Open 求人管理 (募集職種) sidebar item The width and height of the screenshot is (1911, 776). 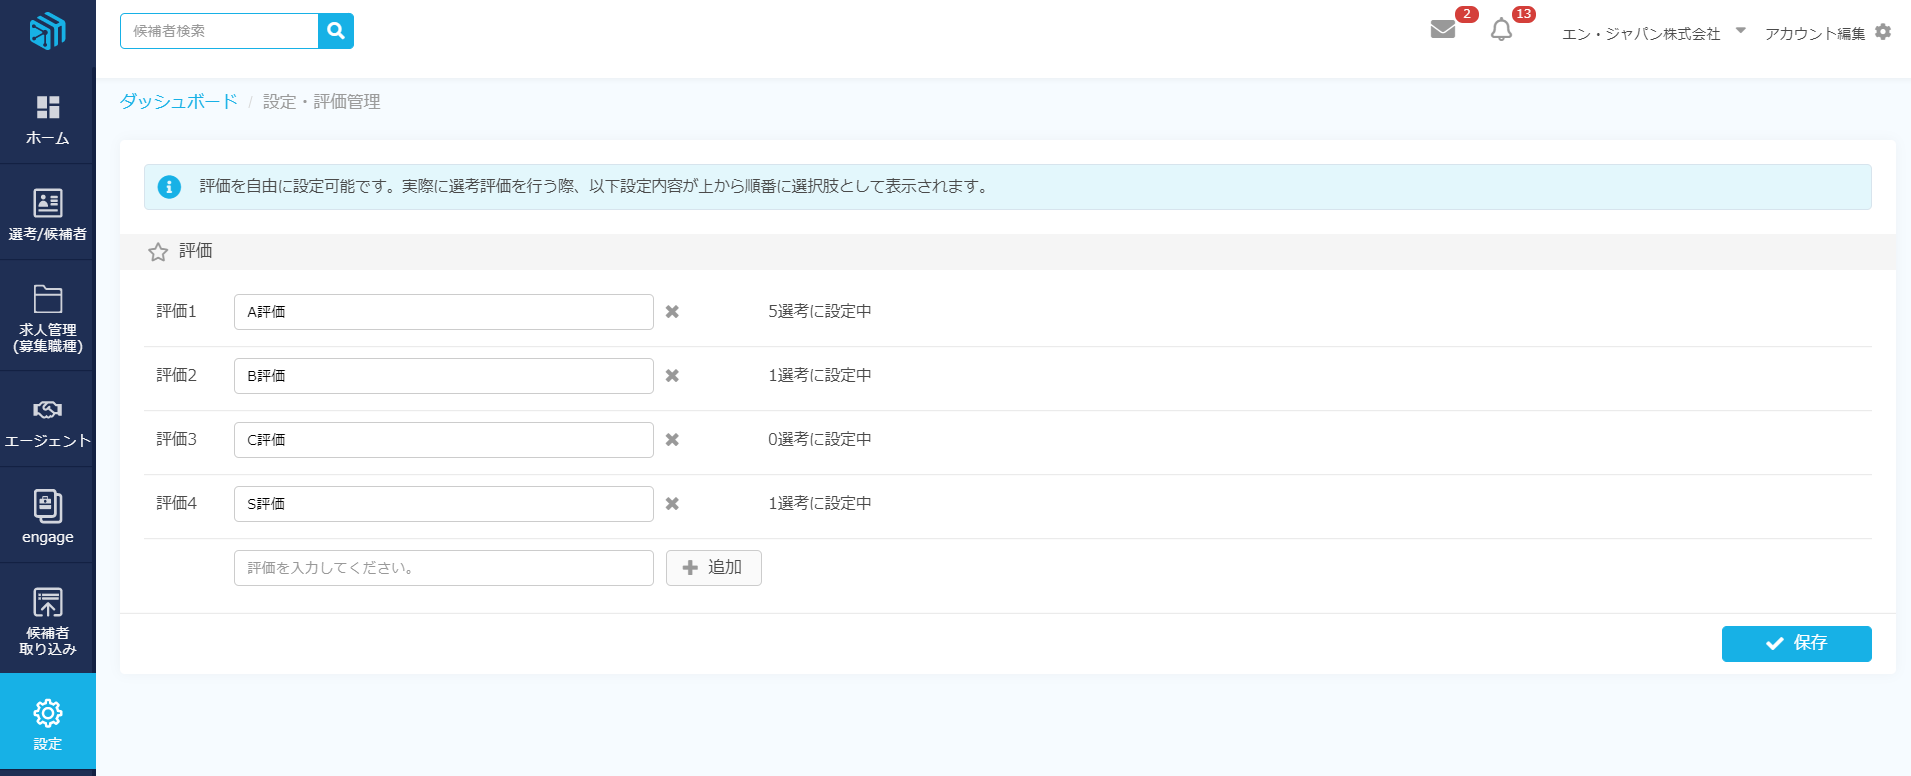(47, 318)
